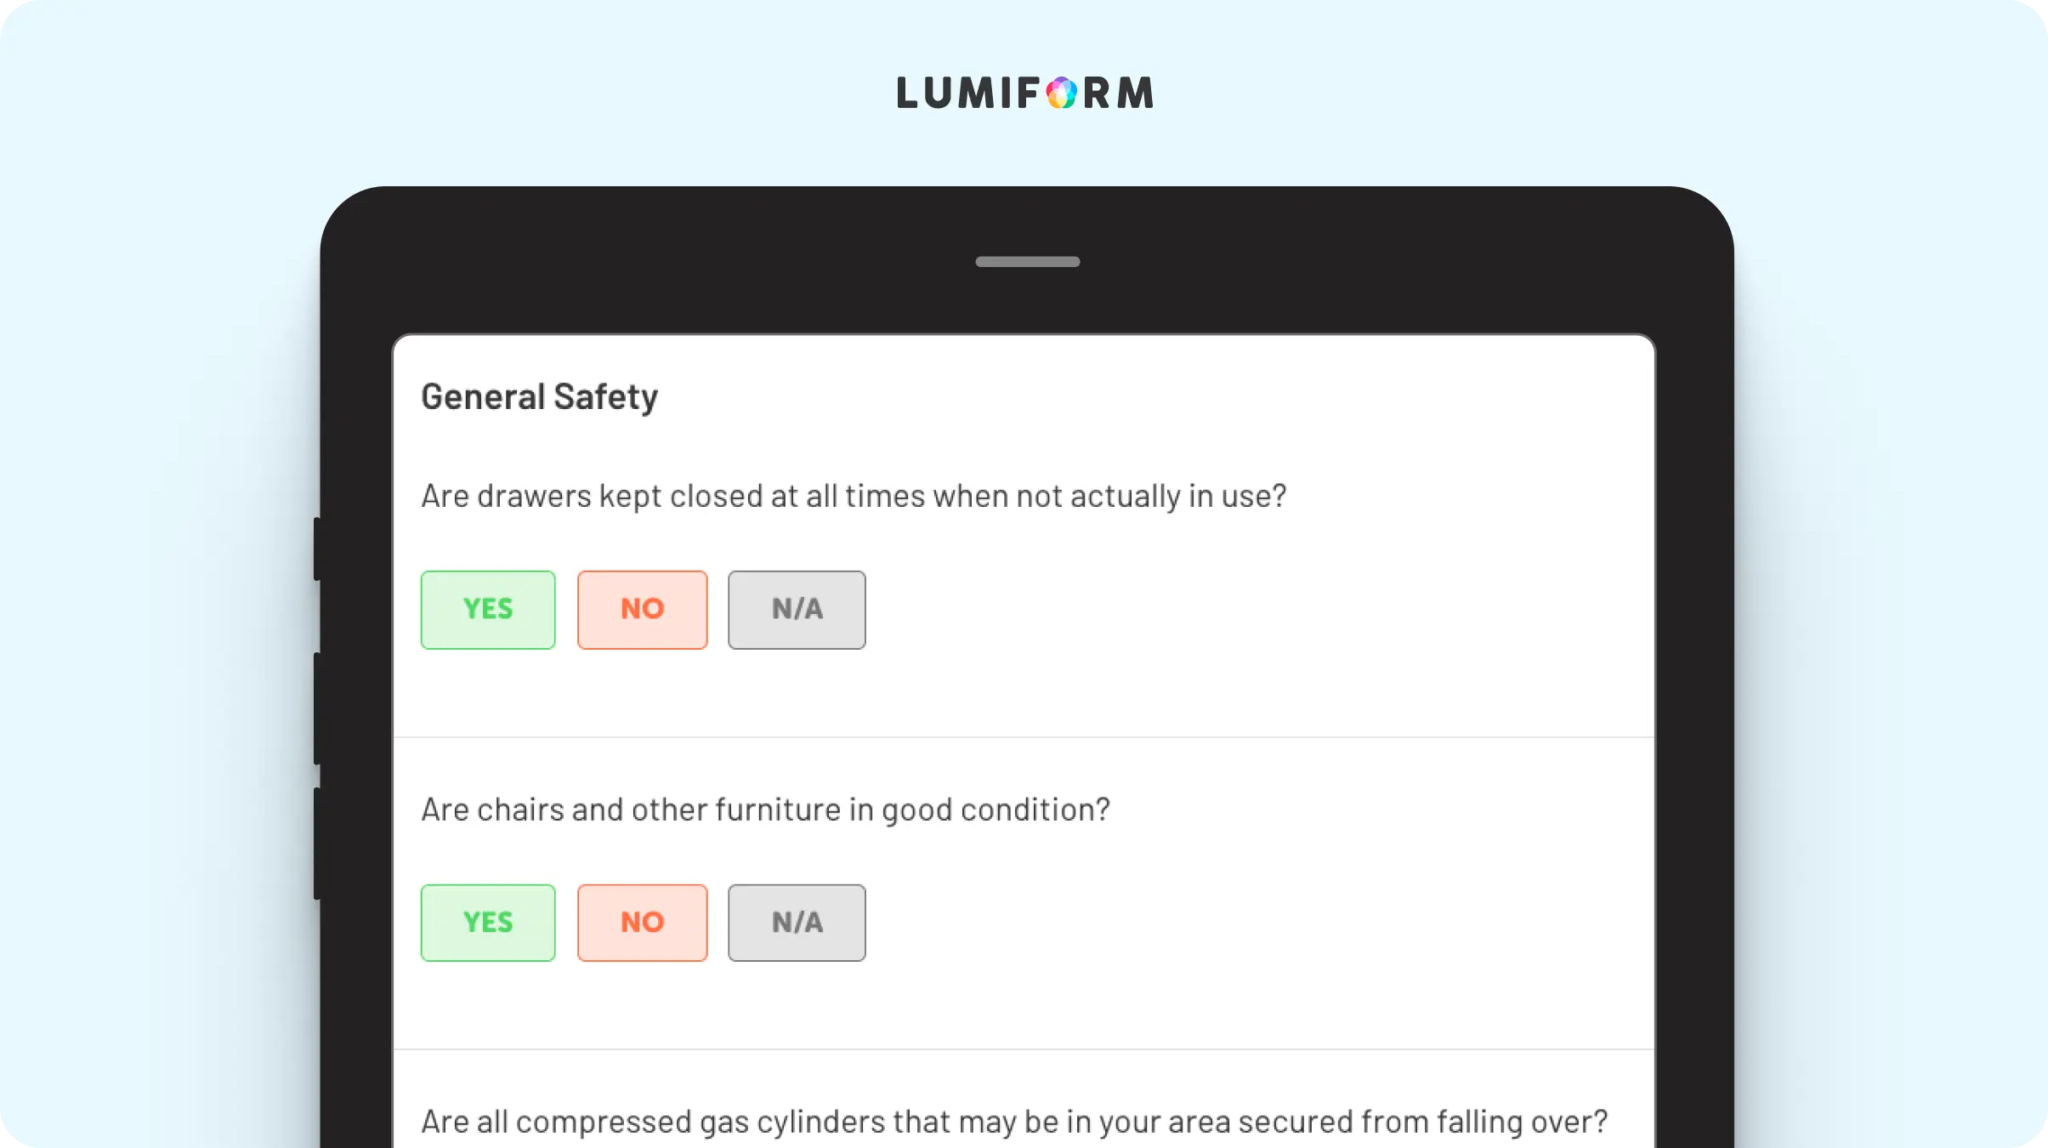The height and width of the screenshot is (1148, 2048).
Task: Mark the chairs and furniture question as N/A
Action: [x=797, y=922]
